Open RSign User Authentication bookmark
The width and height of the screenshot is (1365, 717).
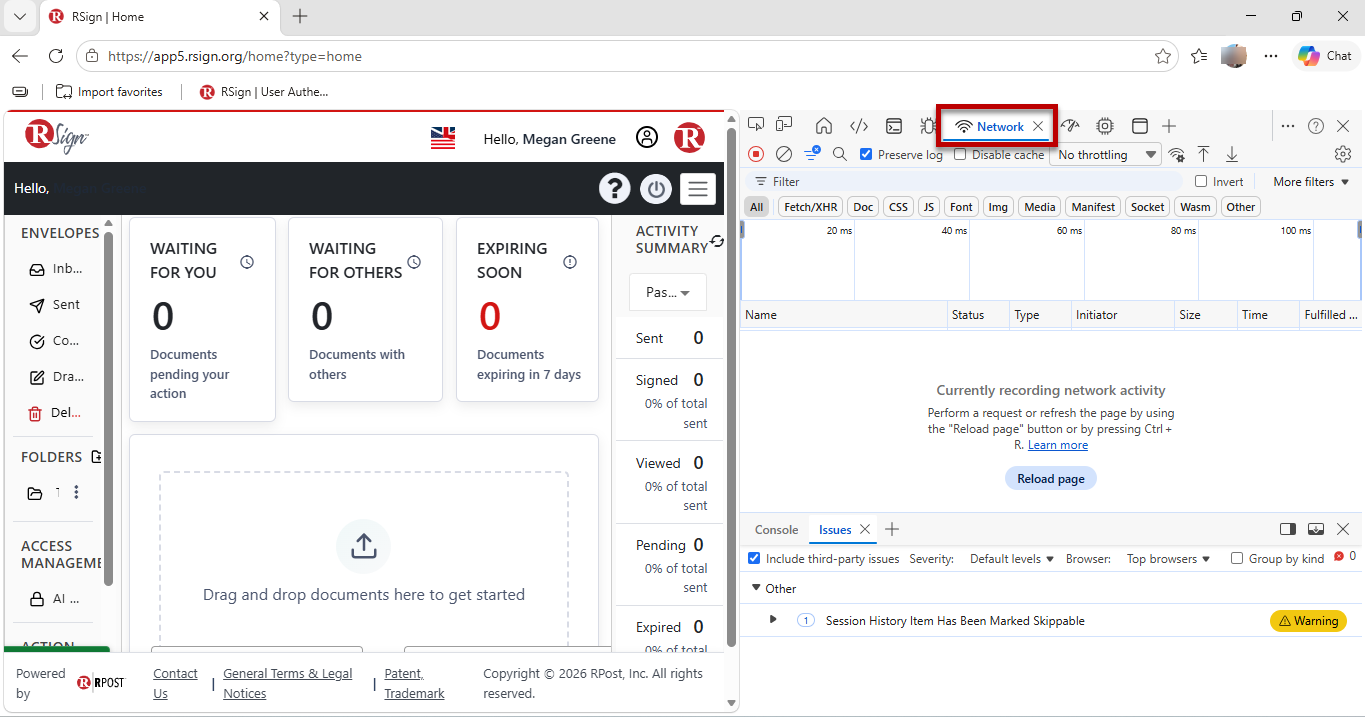(264, 91)
